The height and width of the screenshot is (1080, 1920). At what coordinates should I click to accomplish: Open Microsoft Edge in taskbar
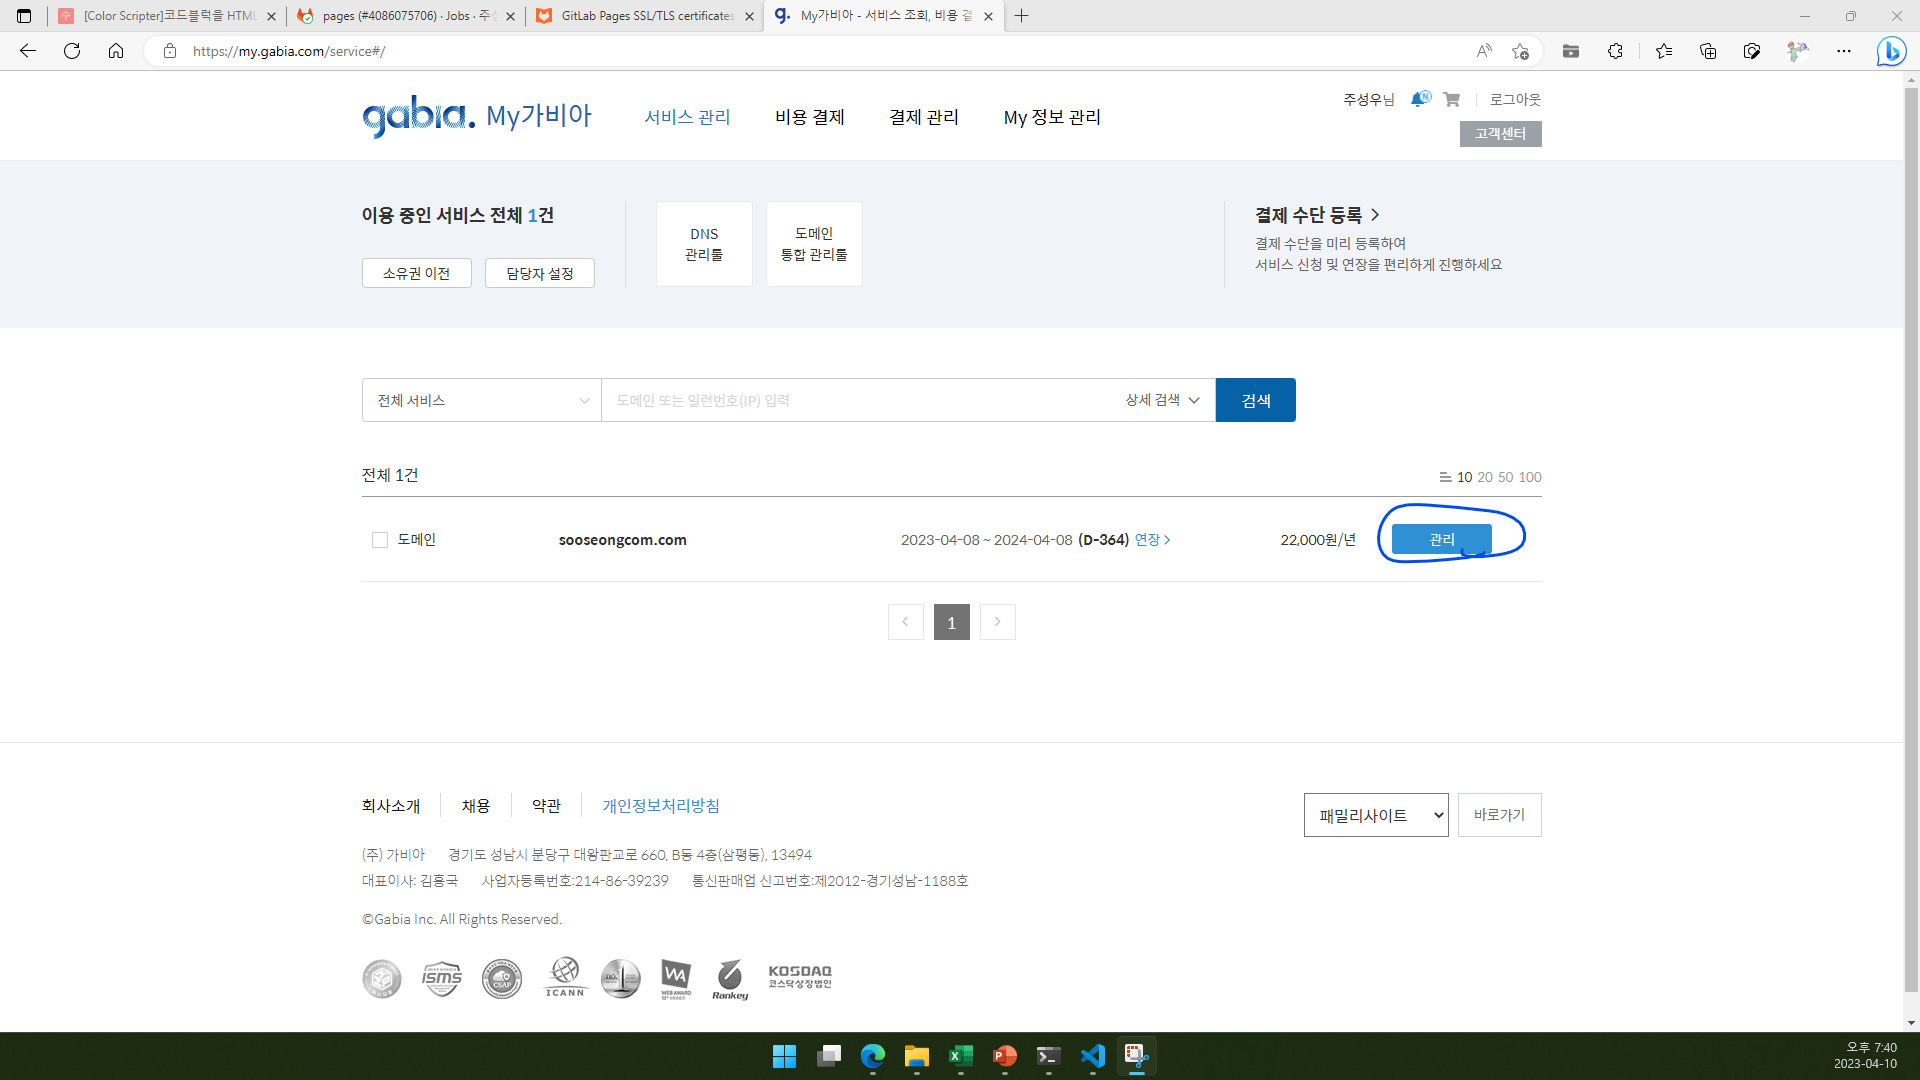tap(873, 1056)
